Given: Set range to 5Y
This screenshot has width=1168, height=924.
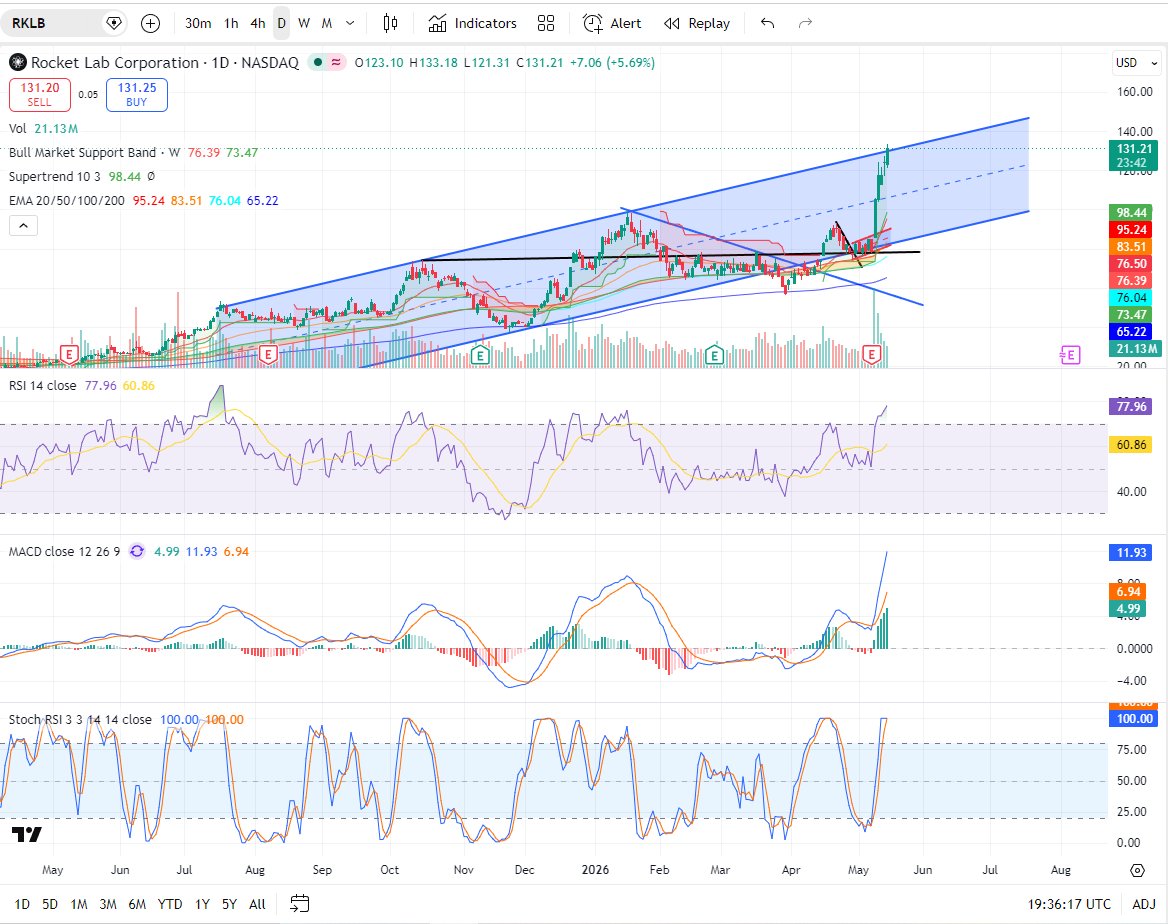Looking at the screenshot, I should point(229,904).
